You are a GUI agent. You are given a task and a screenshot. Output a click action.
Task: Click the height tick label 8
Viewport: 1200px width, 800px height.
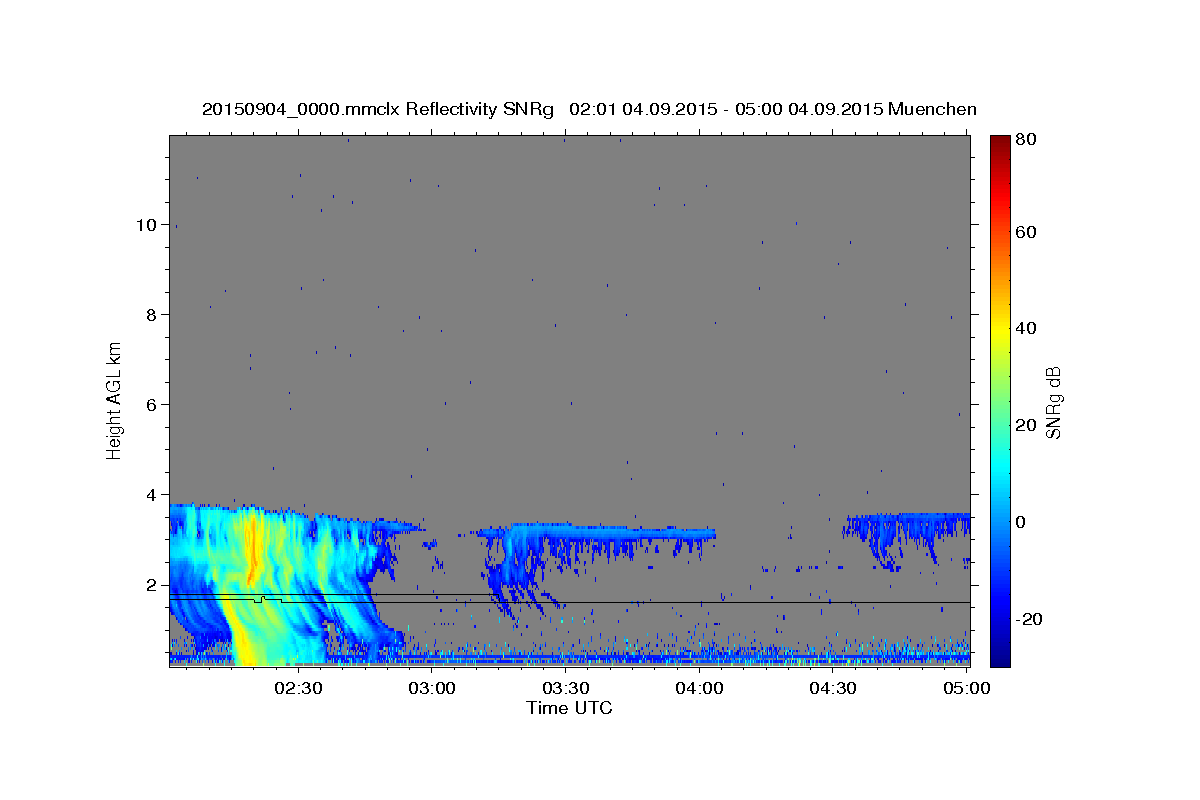click(x=152, y=314)
